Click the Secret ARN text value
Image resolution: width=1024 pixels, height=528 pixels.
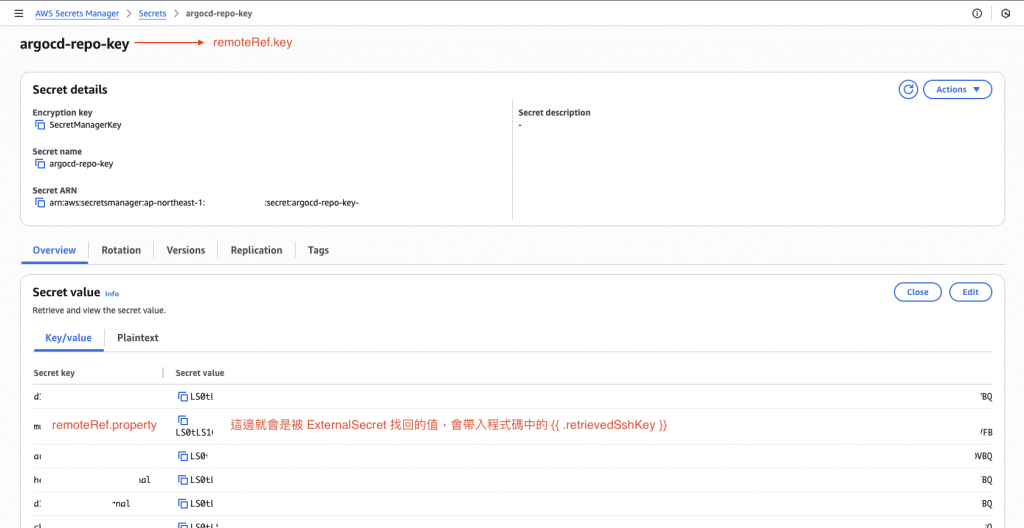204,203
